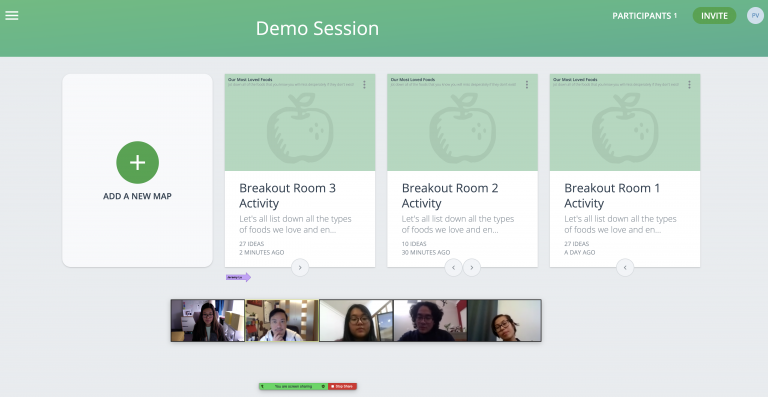Click description text on Breakout Room 2 card
This screenshot has width=768, height=397.
pyautogui.click(x=458, y=224)
